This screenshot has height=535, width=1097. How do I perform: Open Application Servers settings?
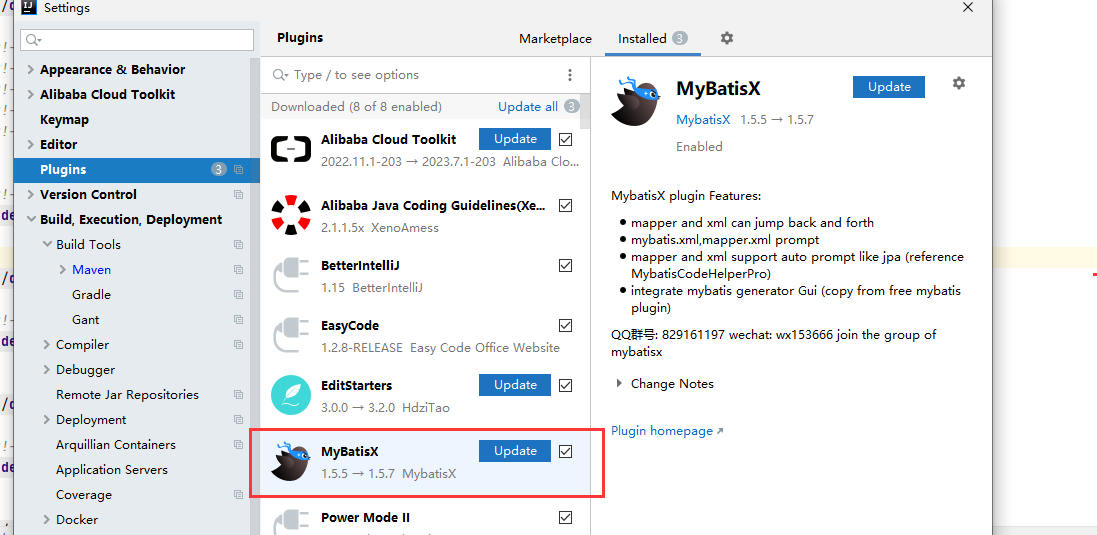(x=112, y=470)
